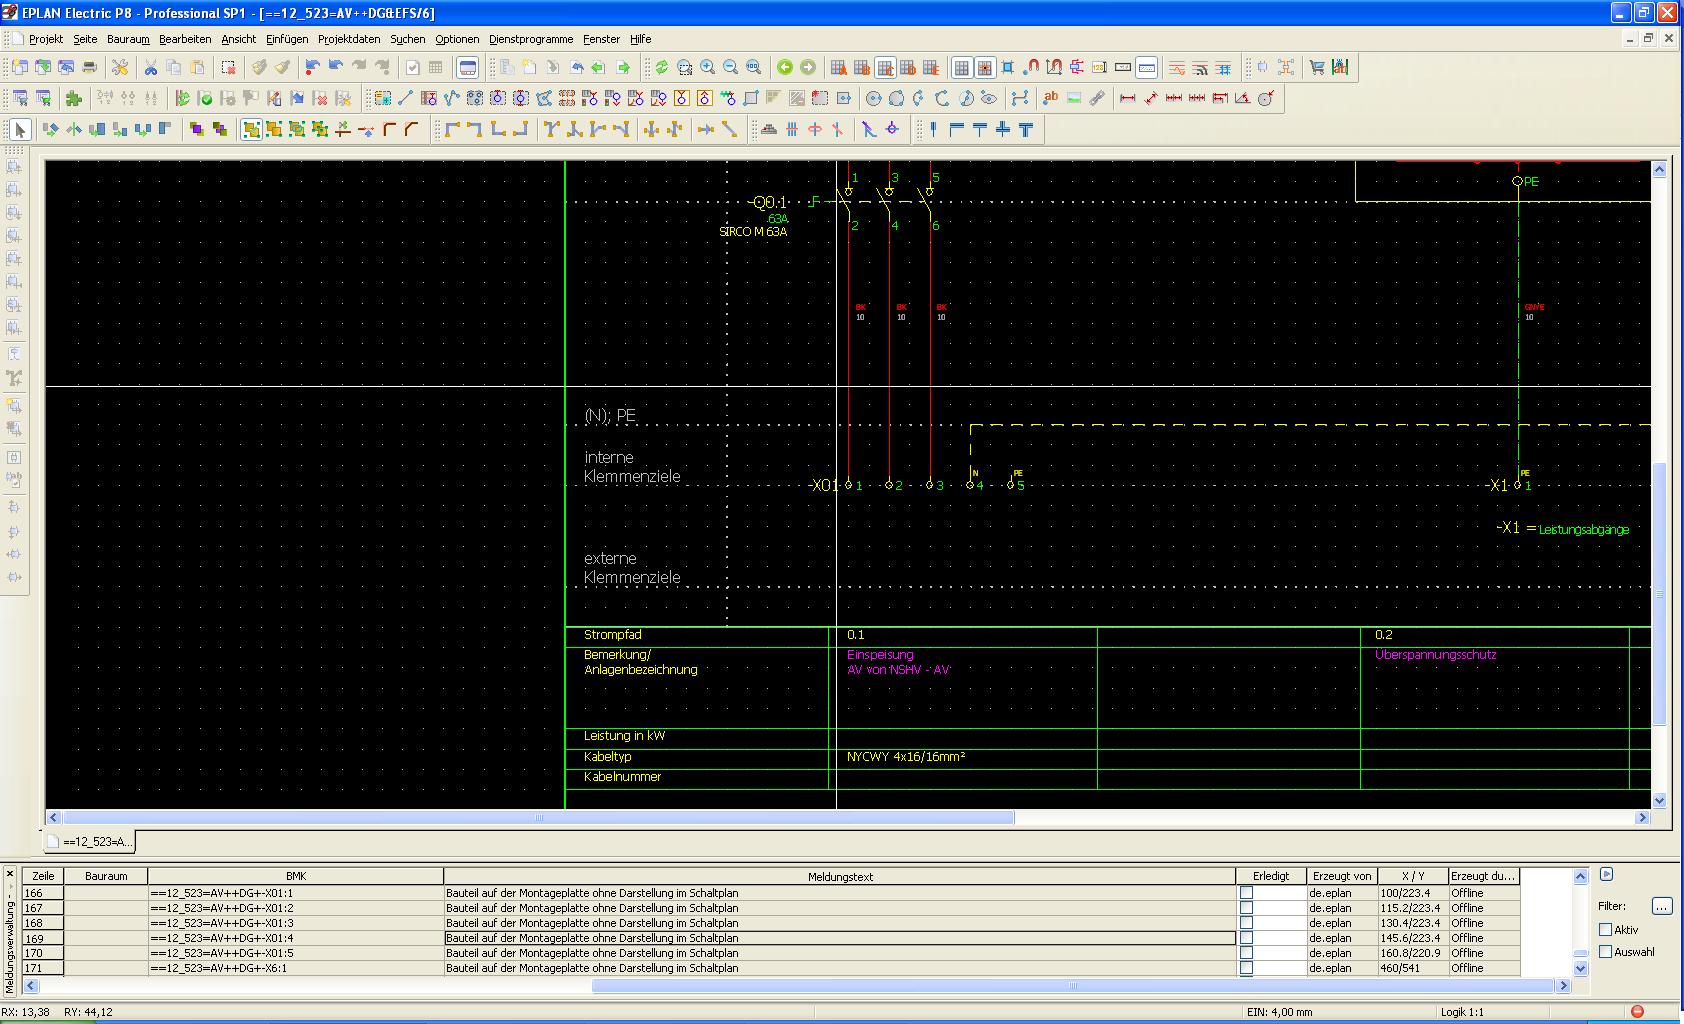The width and height of the screenshot is (1684, 1024).
Task: Open the Hilfe menu
Action: (641, 39)
